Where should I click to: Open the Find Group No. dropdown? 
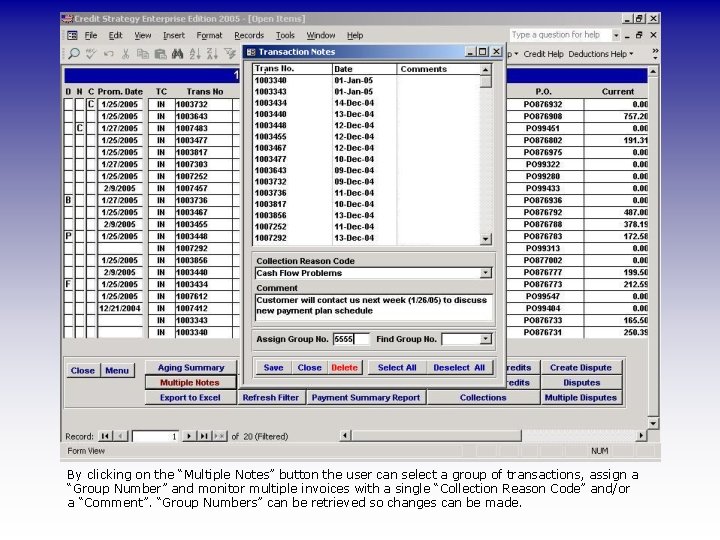point(485,339)
